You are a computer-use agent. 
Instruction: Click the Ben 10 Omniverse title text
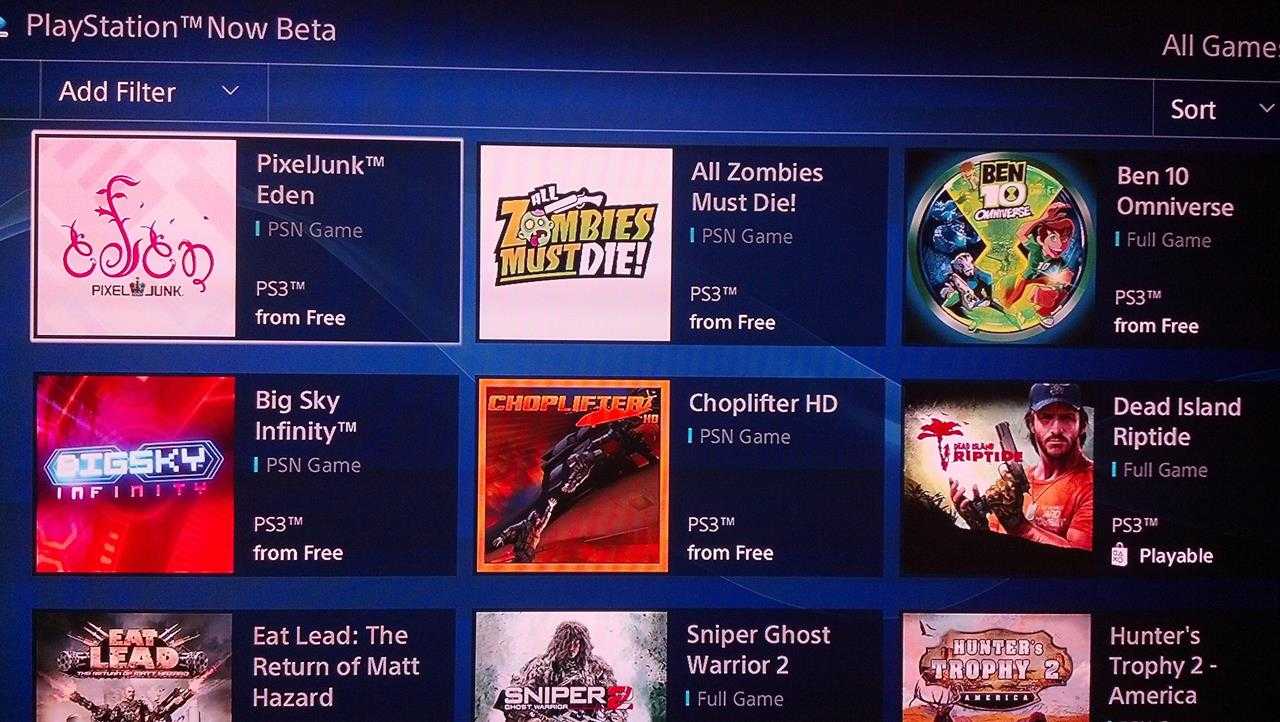pyautogui.click(x=1175, y=191)
